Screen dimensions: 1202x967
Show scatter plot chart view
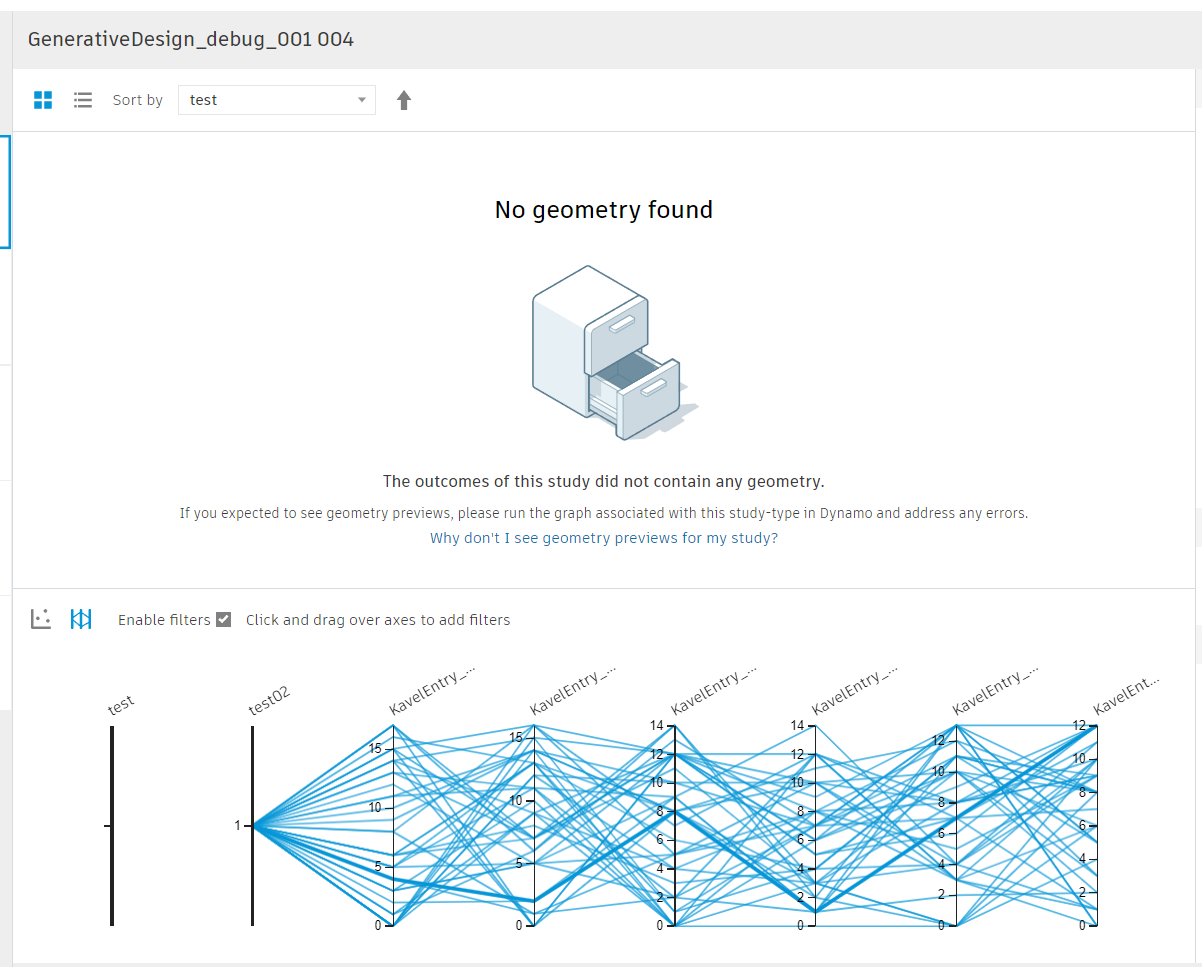click(41, 619)
